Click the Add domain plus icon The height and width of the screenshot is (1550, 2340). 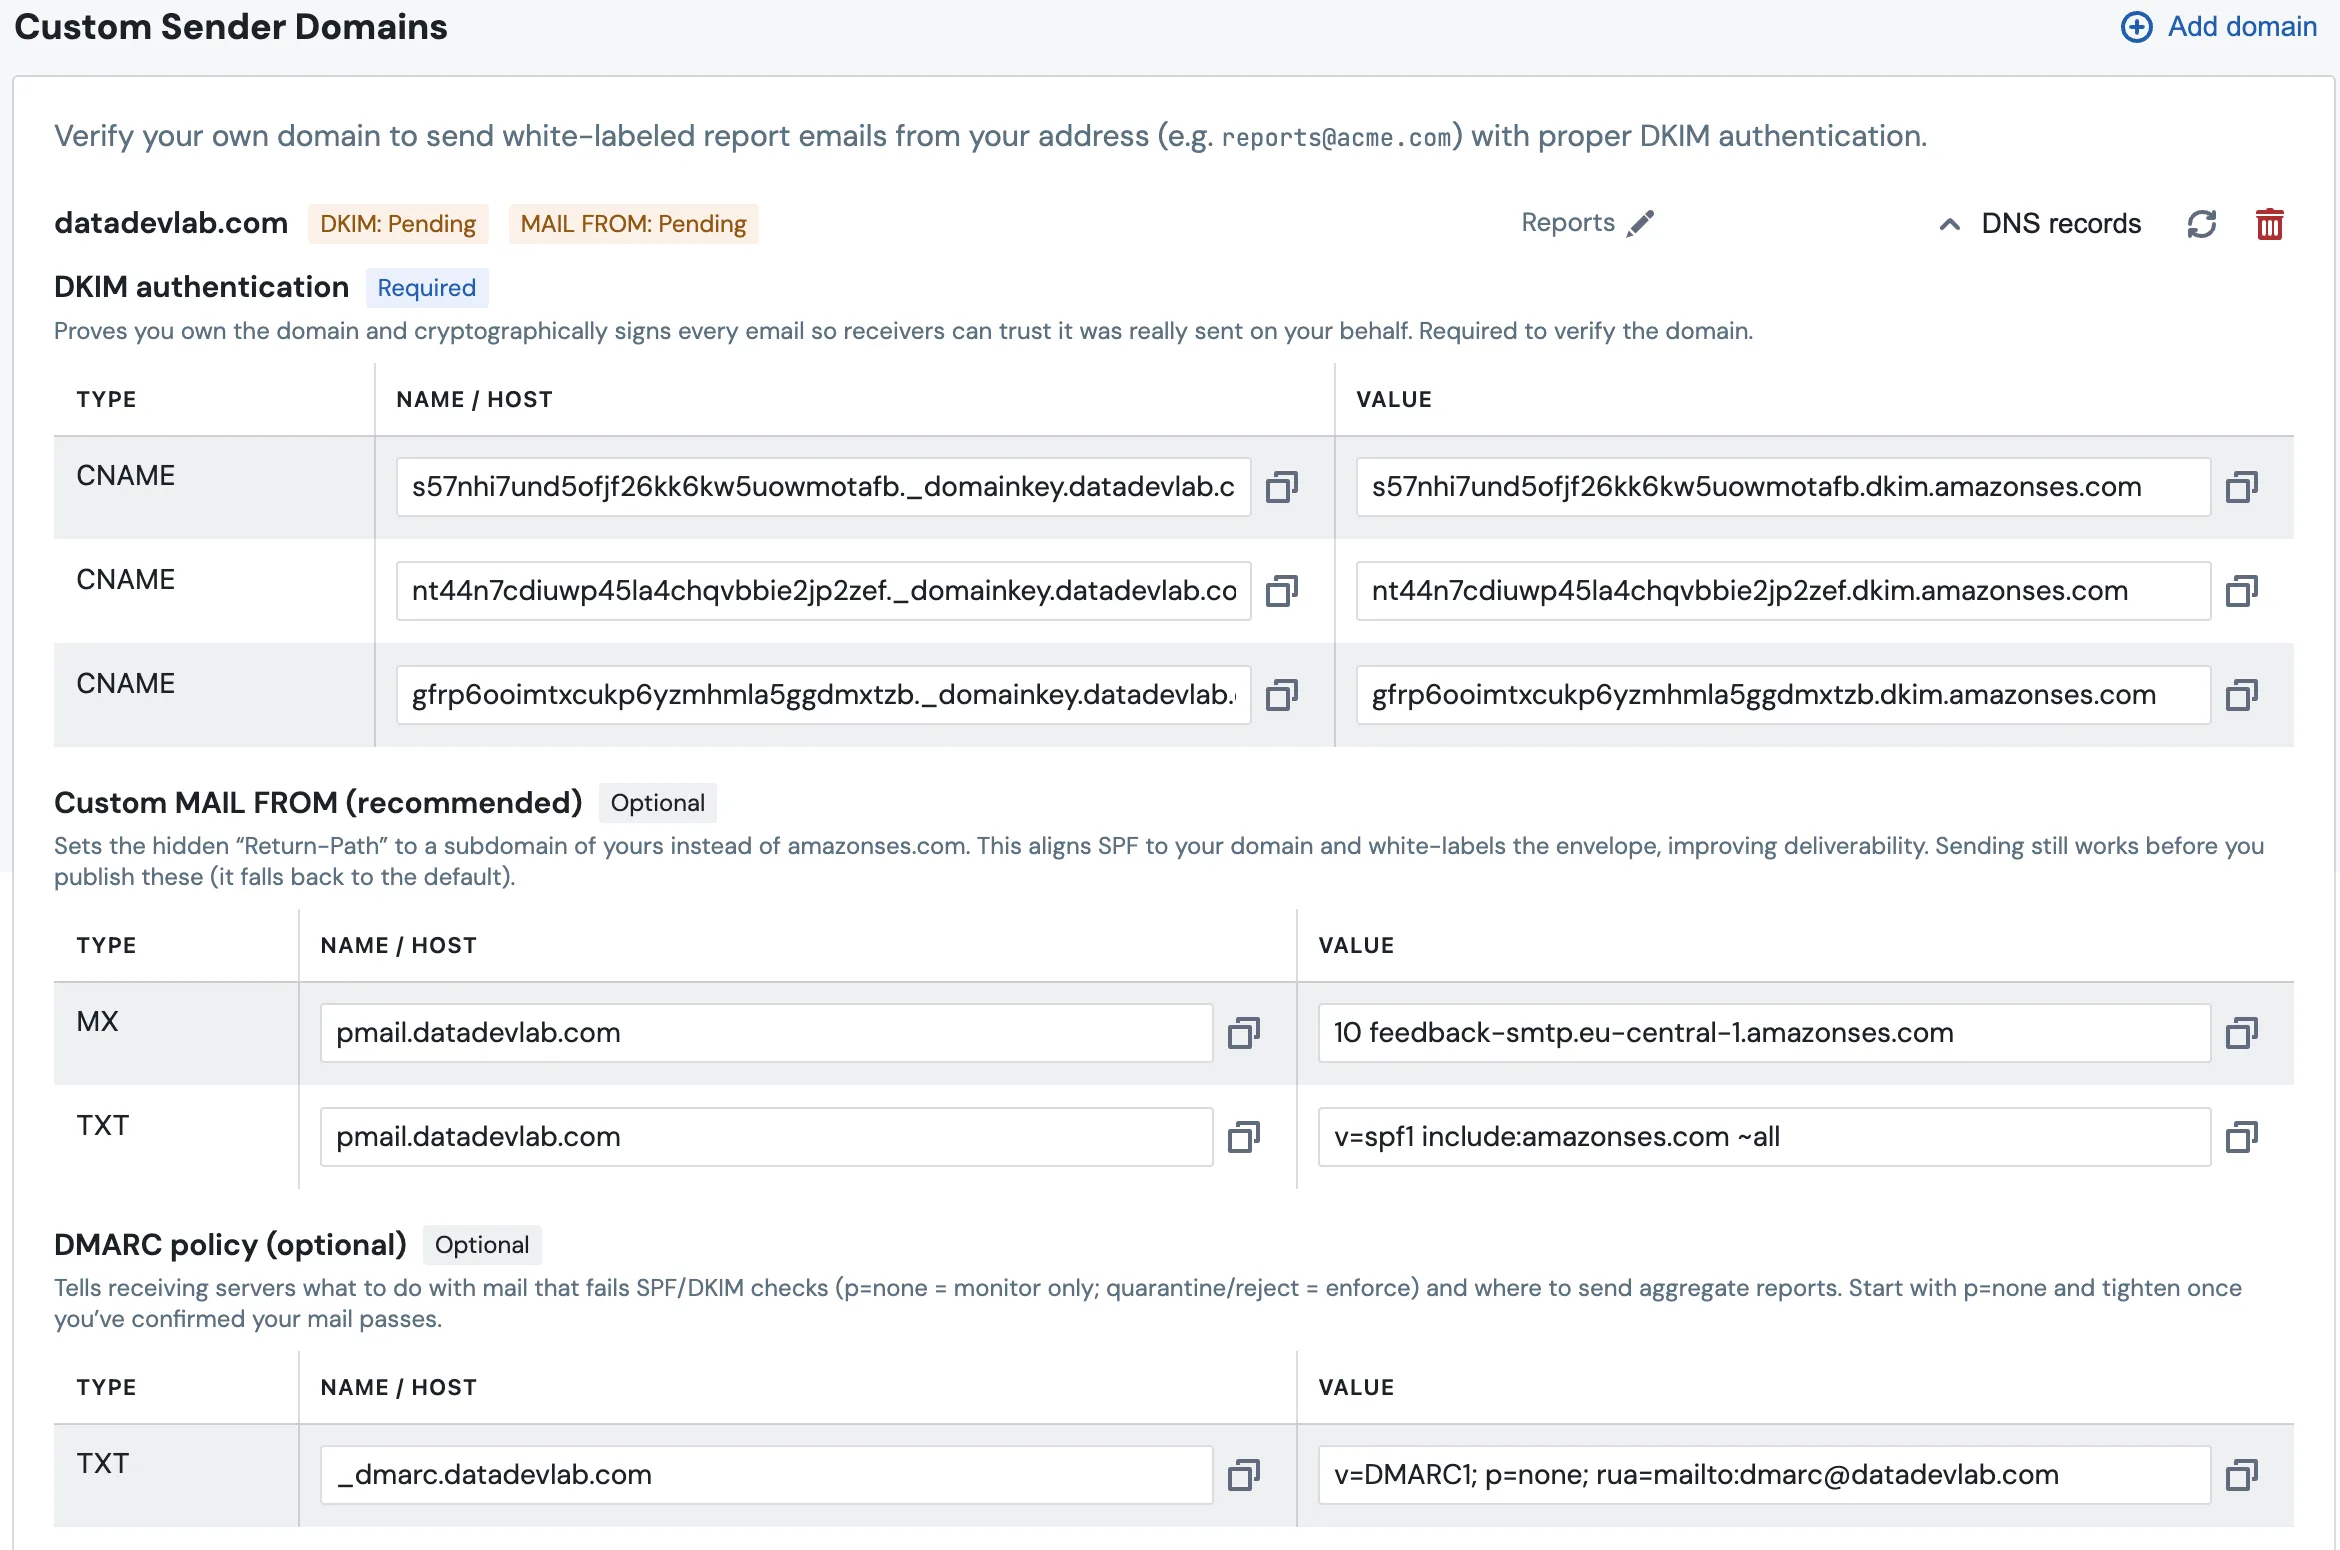(2136, 27)
